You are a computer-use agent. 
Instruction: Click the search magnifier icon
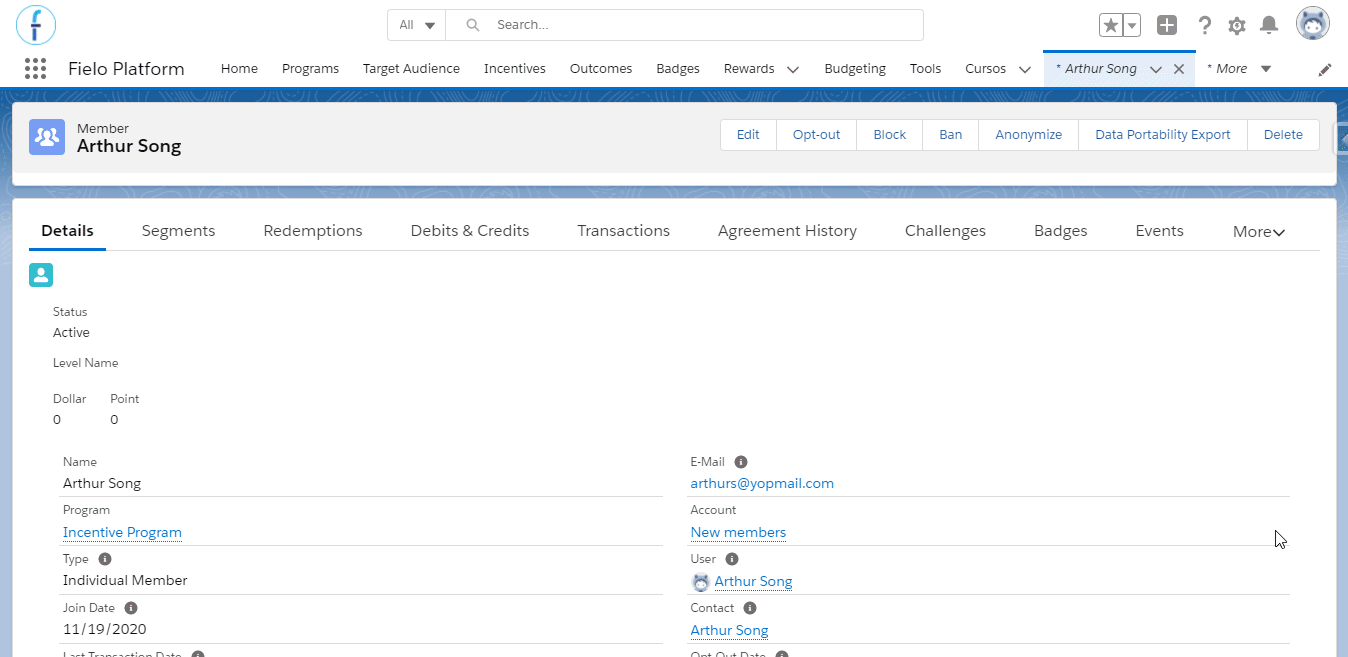click(473, 25)
